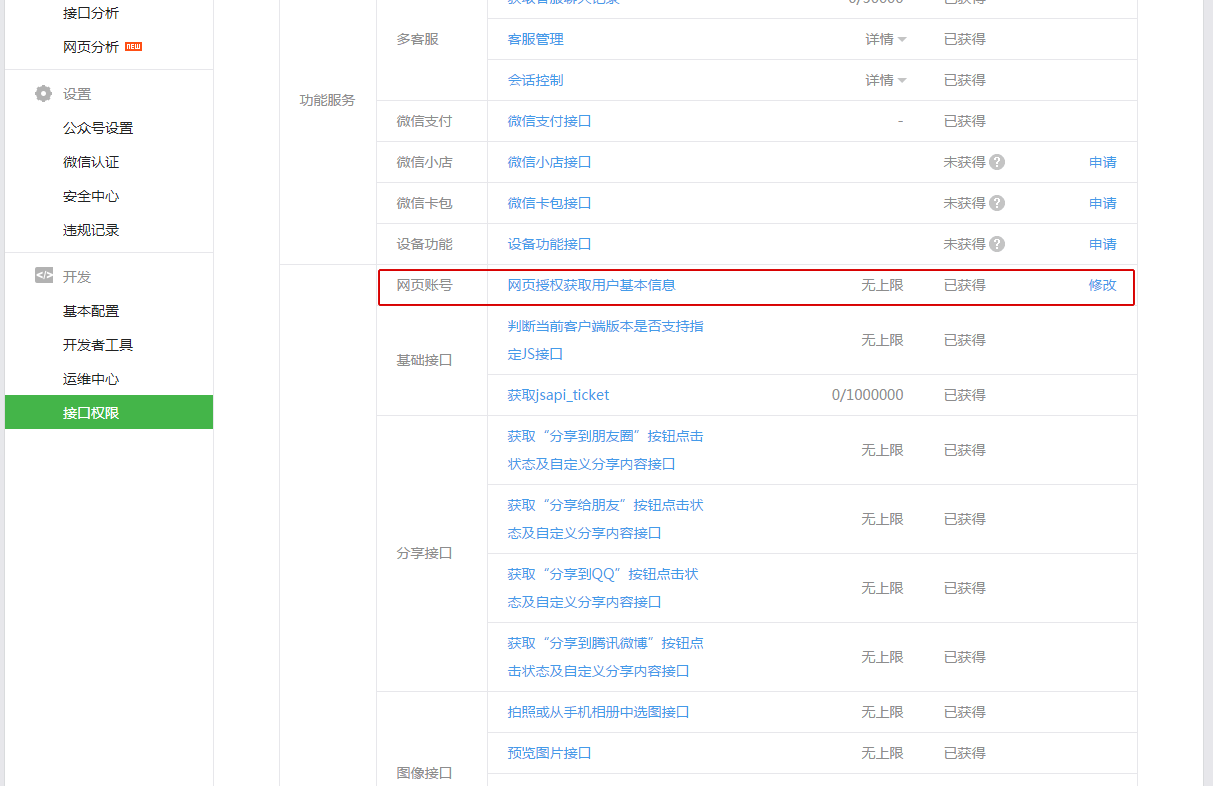Click 修改 for 网页授权获取用户基本信息
1213x786 pixels.
coord(1102,285)
